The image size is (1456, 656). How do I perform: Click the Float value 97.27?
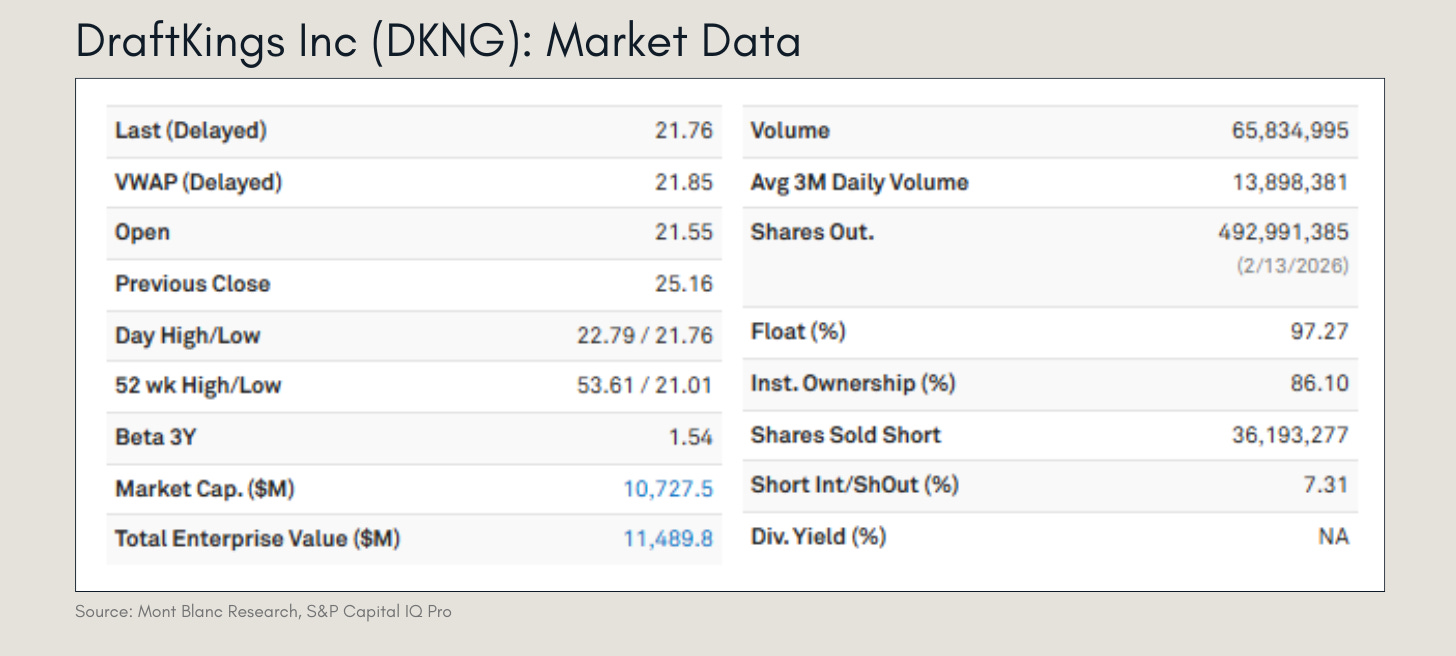1319,331
